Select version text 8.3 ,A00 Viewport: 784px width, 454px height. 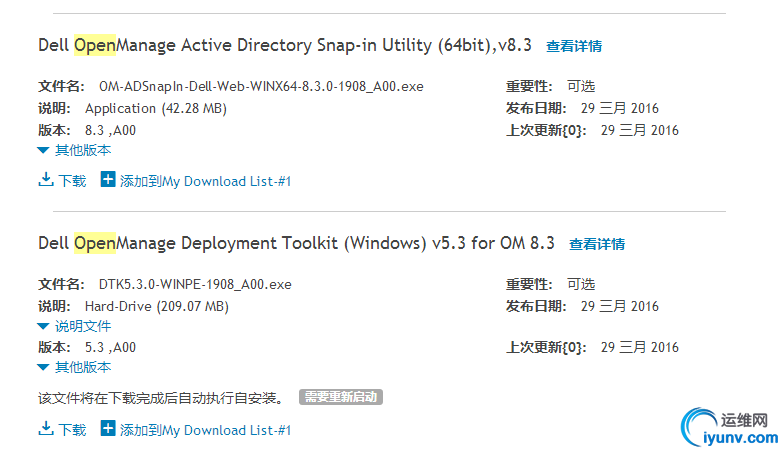[110, 130]
